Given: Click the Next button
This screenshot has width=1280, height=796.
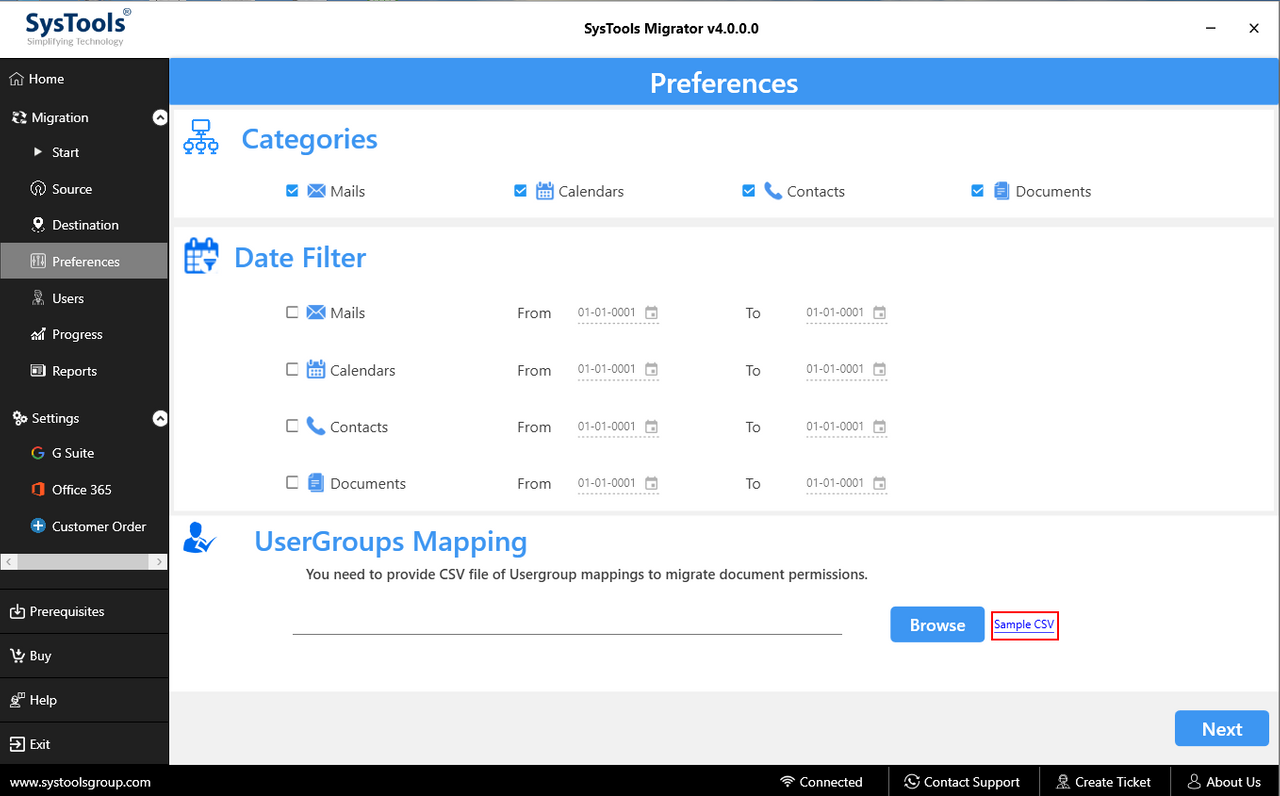Looking at the screenshot, I should coord(1222,729).
